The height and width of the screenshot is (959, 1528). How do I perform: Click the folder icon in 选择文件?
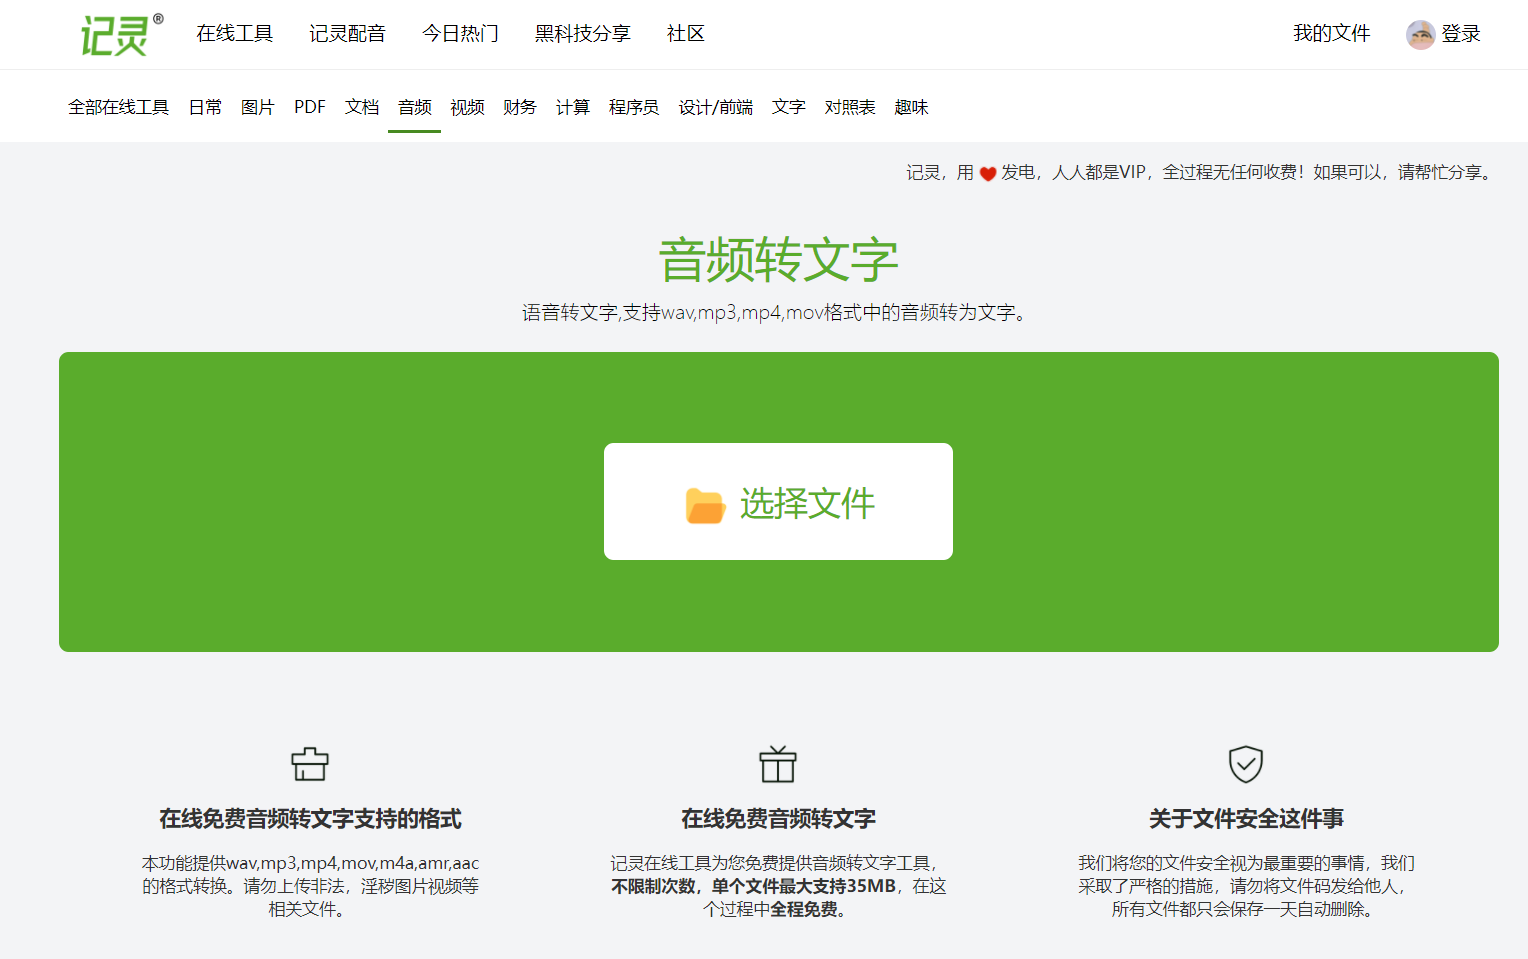click(x=705, y=505)
